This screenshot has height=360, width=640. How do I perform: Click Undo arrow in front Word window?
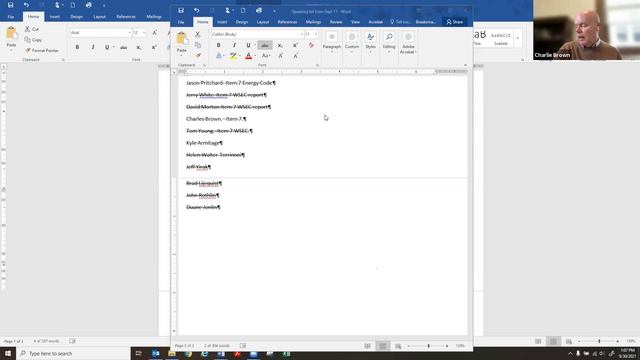(197, 11)
